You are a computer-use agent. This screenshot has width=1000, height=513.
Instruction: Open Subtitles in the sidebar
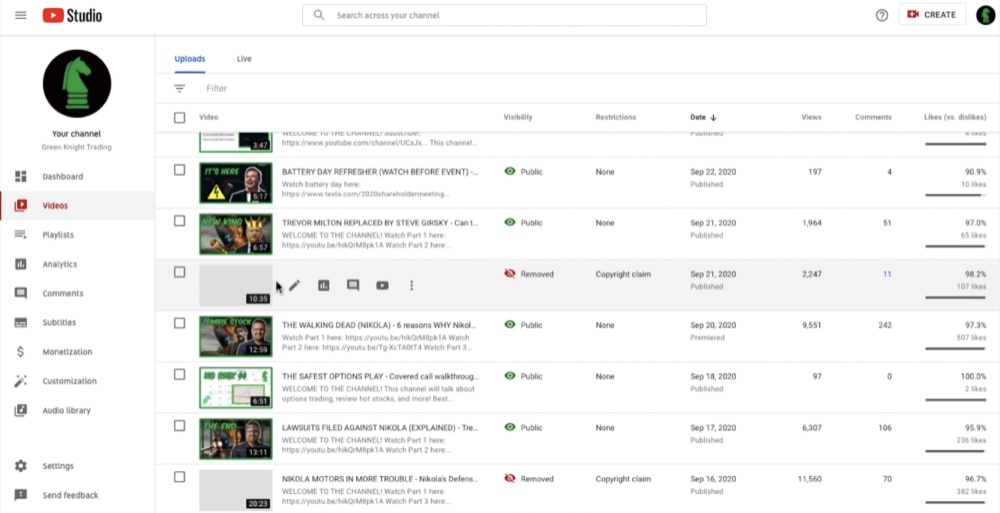point(77,323)
